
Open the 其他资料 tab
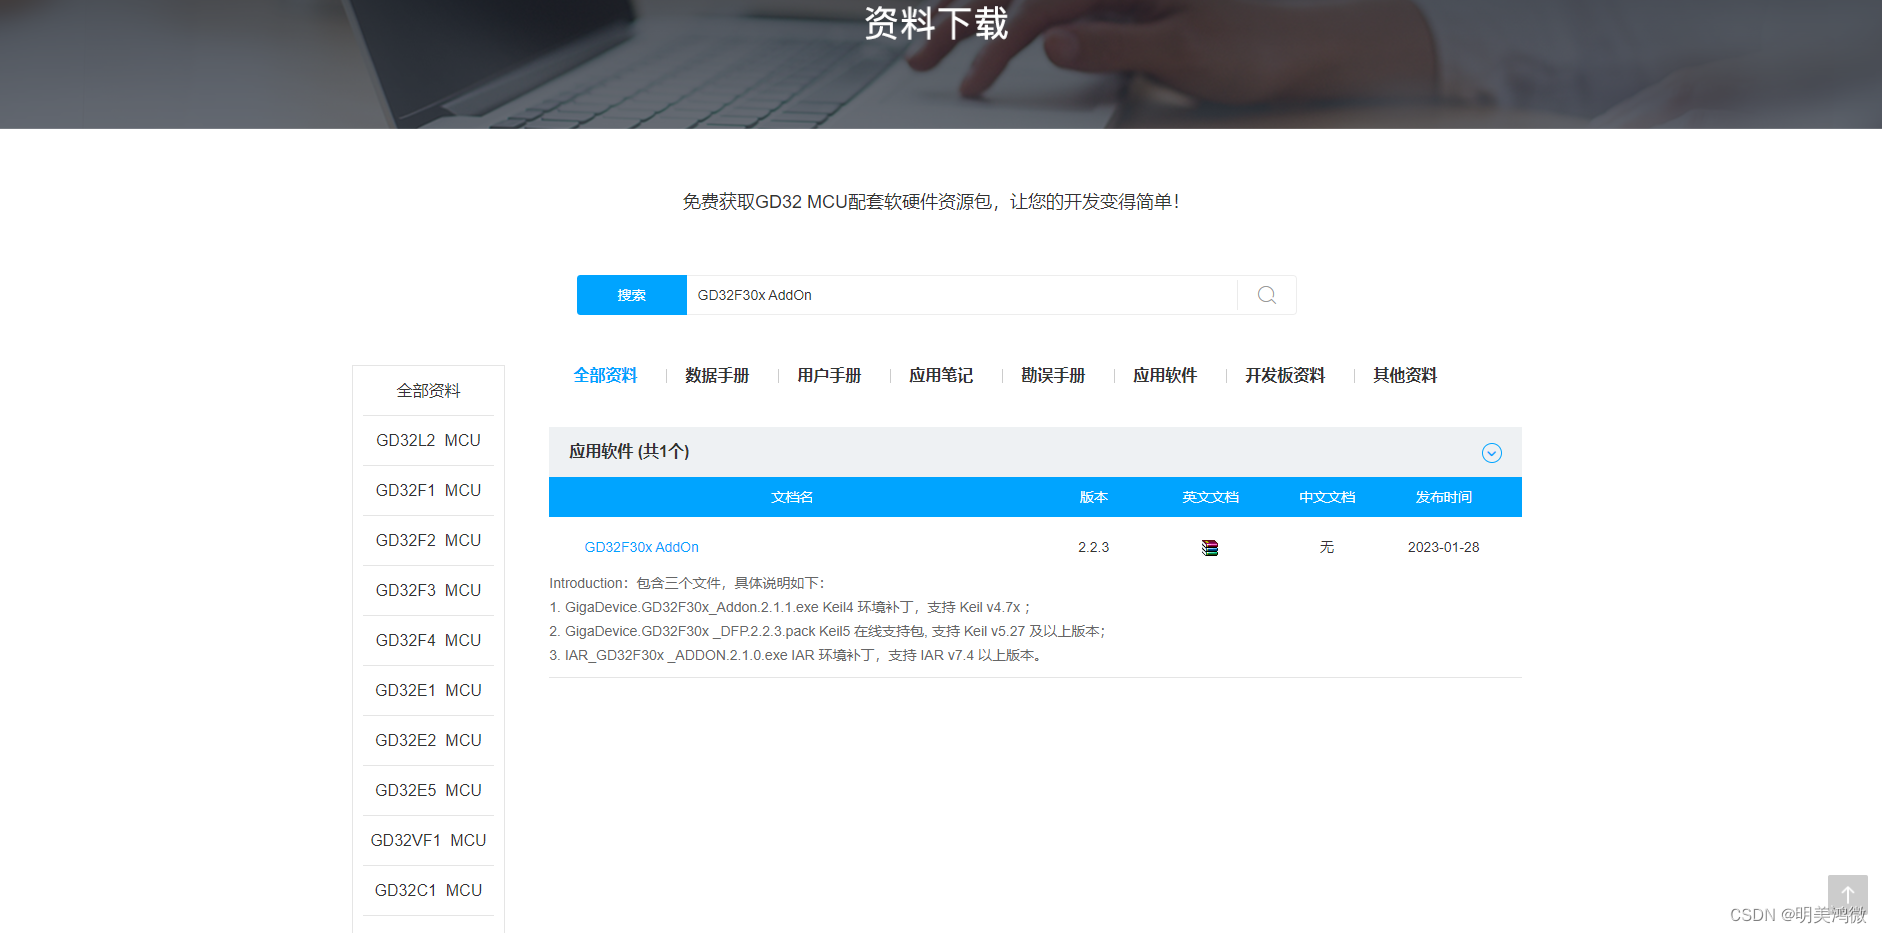pyautogui.click(x=1405, y=375)
